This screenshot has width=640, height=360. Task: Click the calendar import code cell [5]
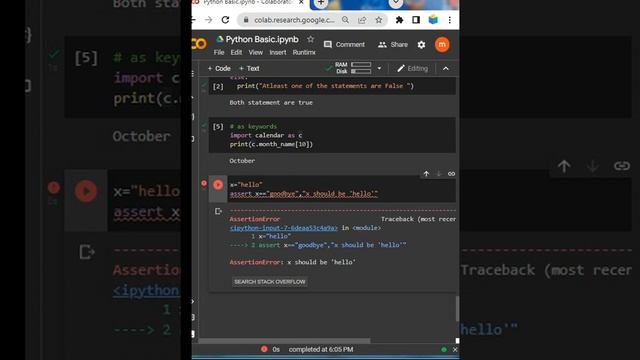coord(332,135)
